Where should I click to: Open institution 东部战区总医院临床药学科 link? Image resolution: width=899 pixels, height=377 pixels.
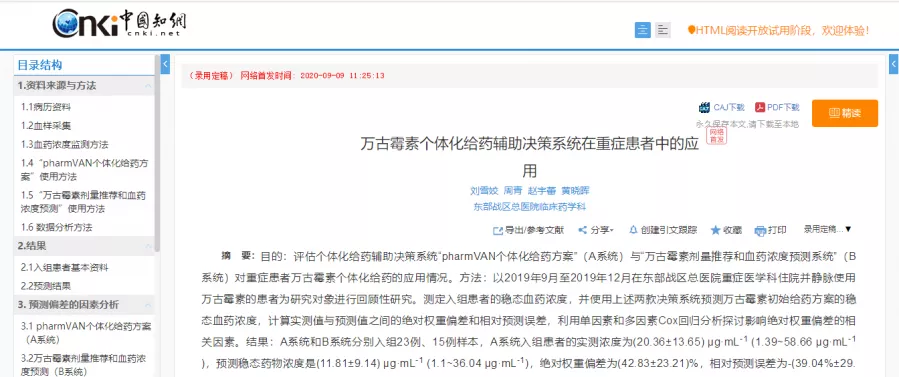click(529, 207)
